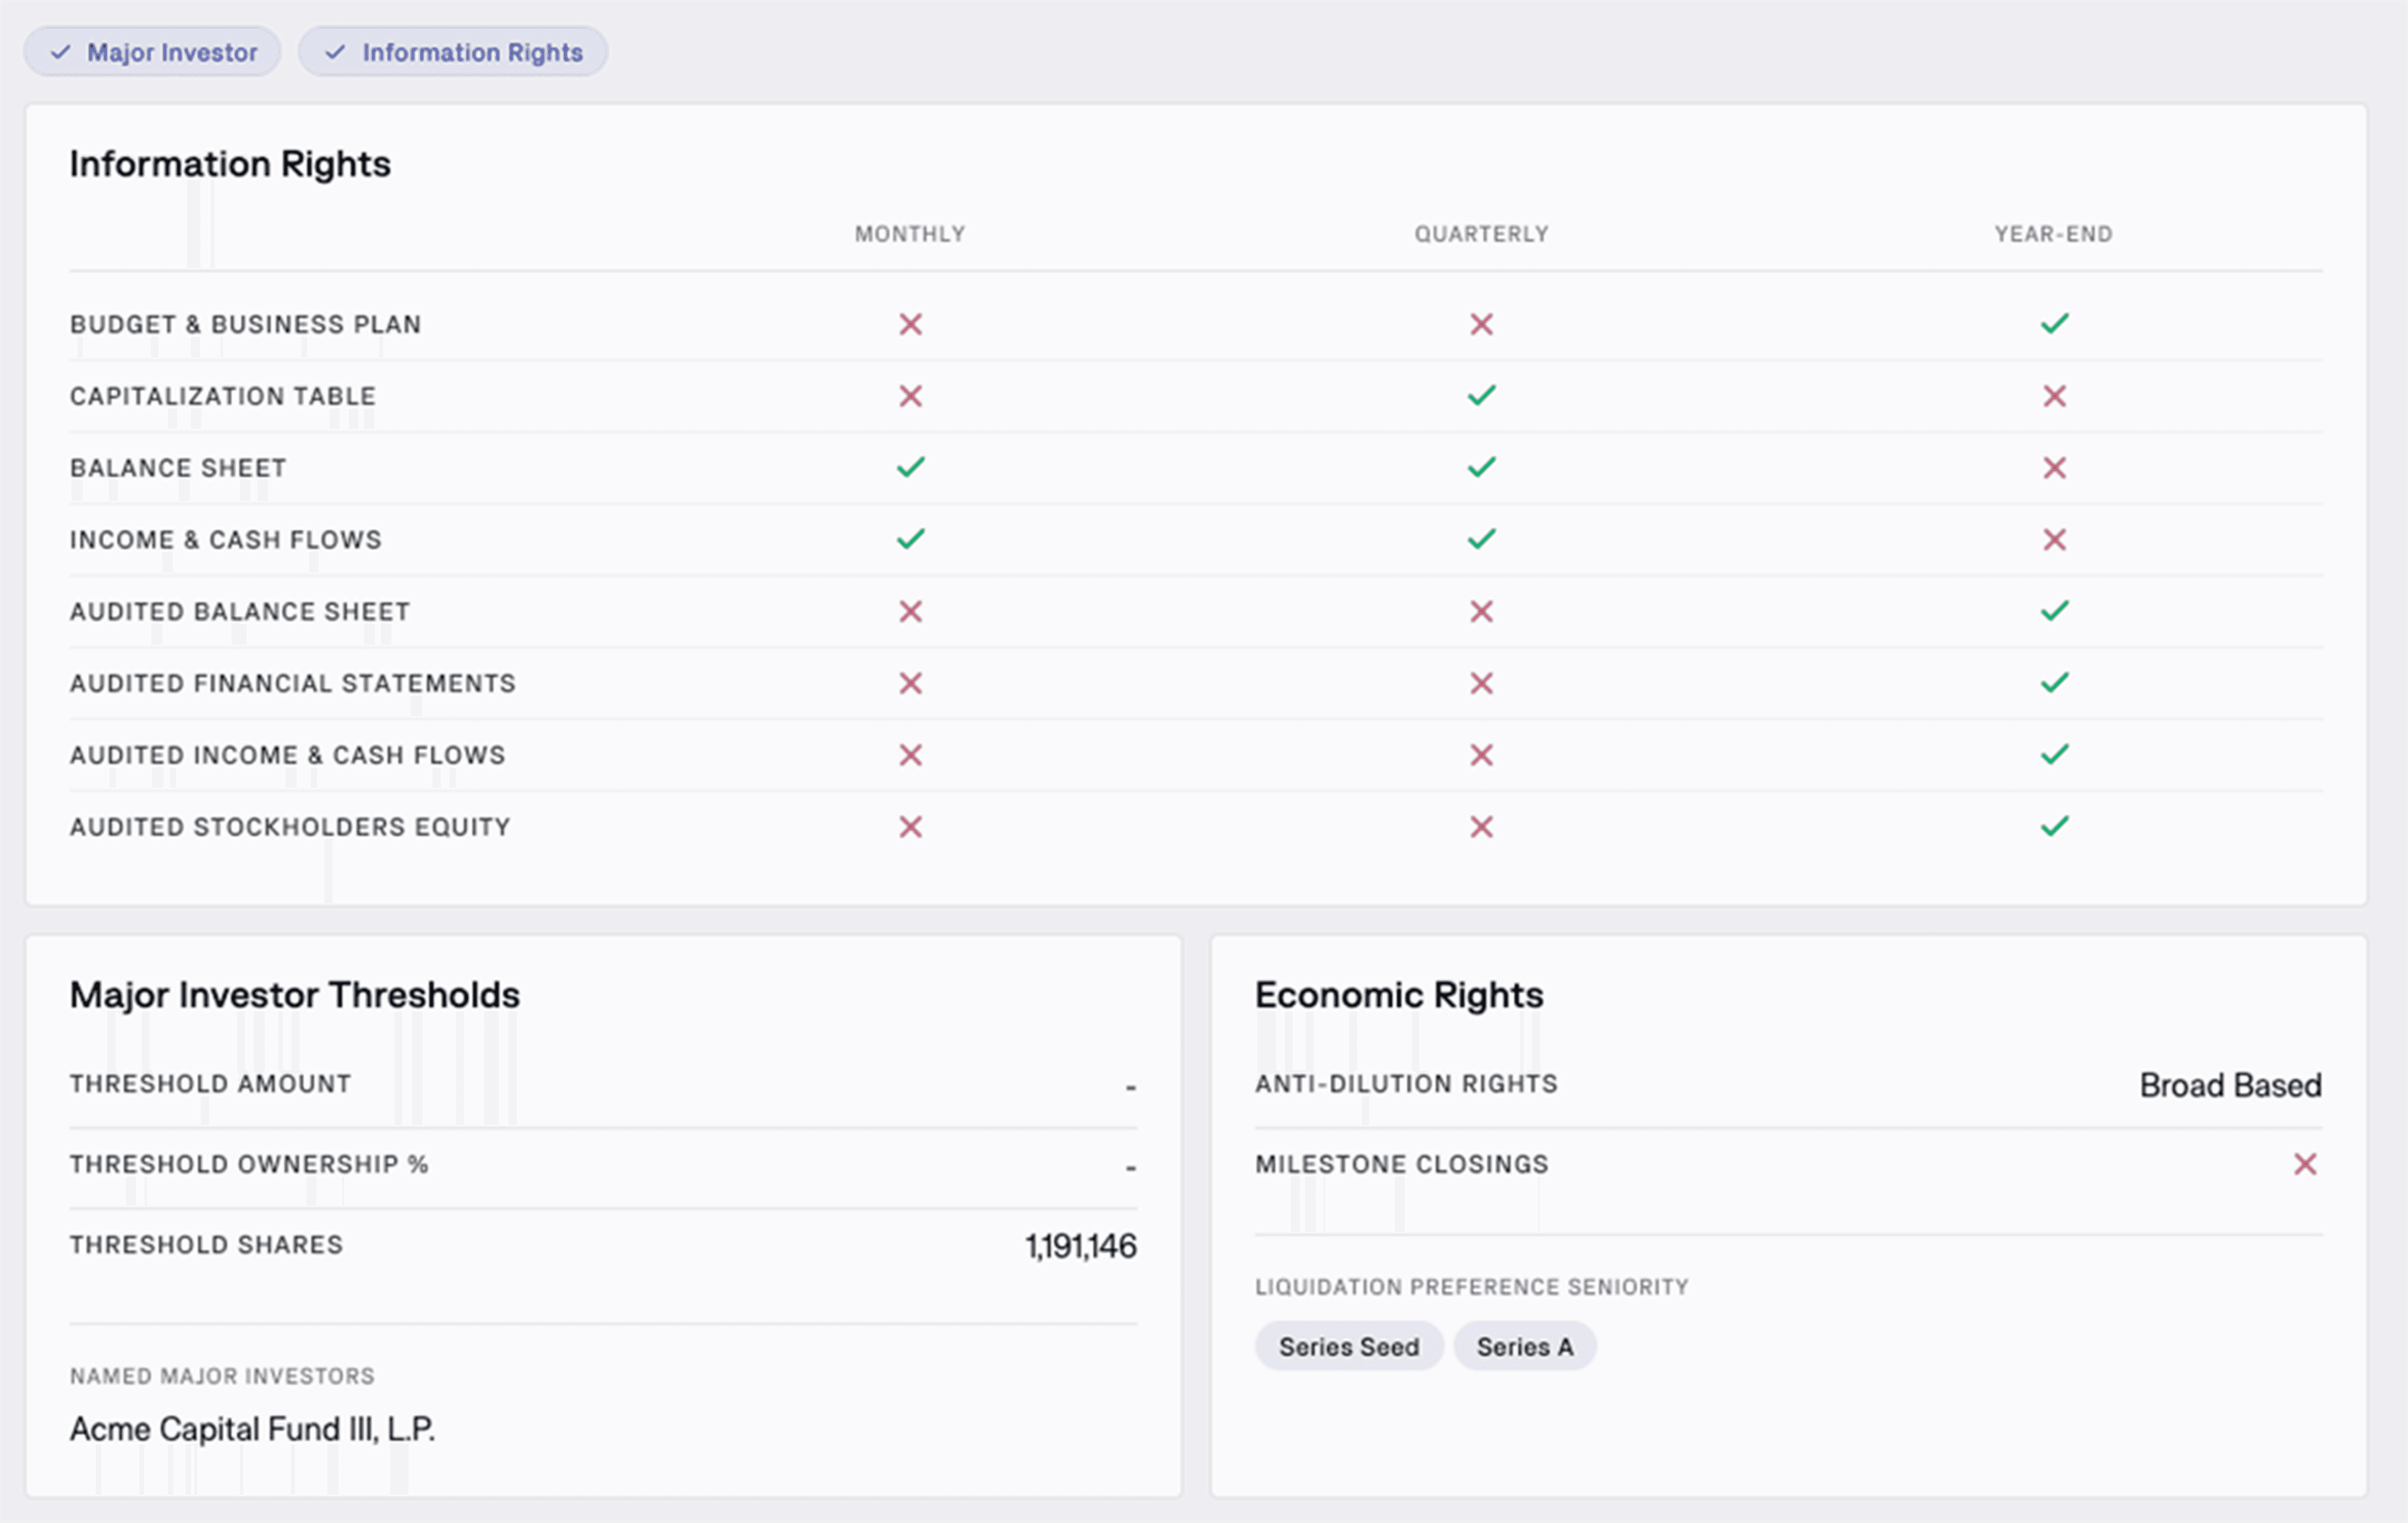Click quarterly checkmark for Capitalization Table

point(1481,396)
